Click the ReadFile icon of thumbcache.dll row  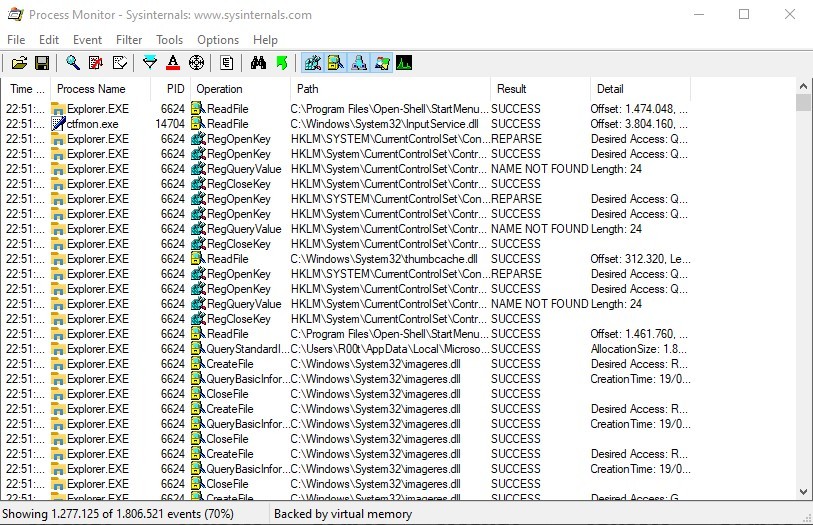[198, 259]
